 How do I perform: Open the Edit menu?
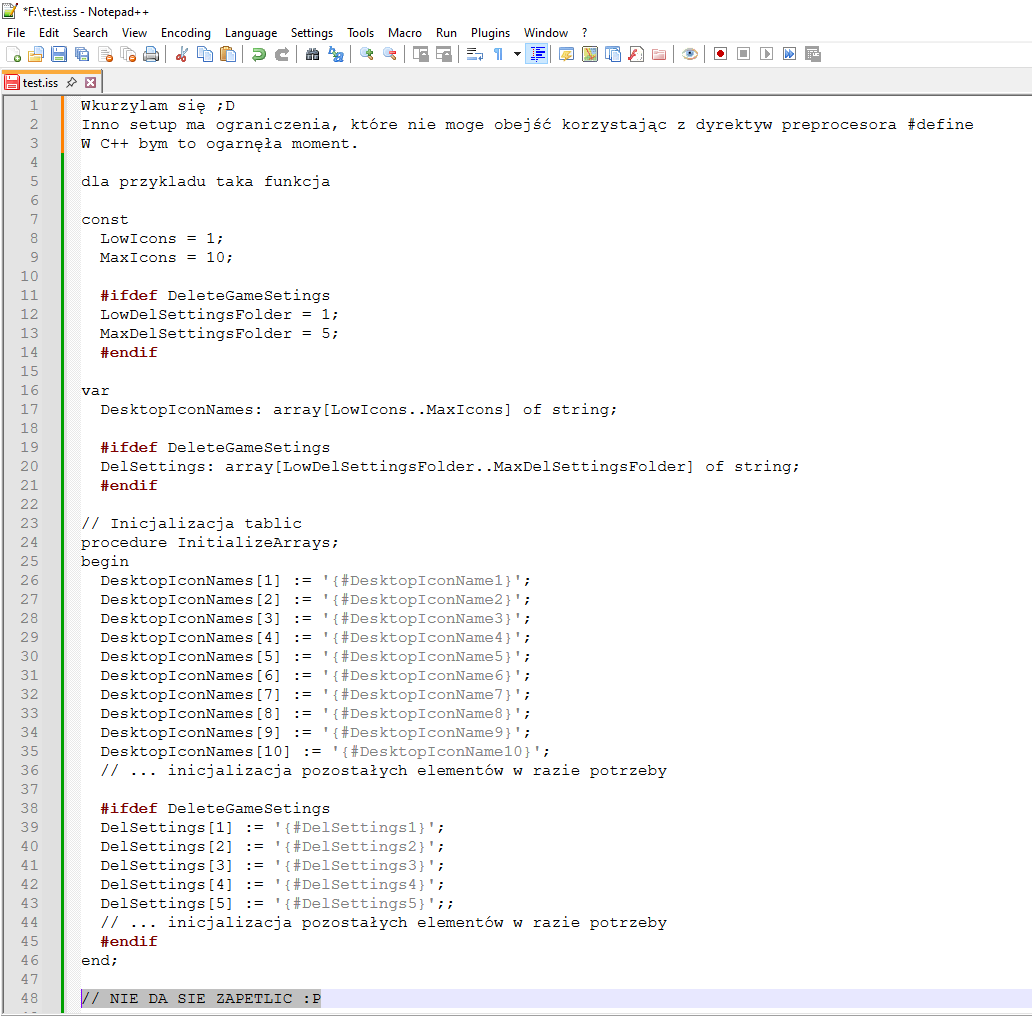click(49, 32)
